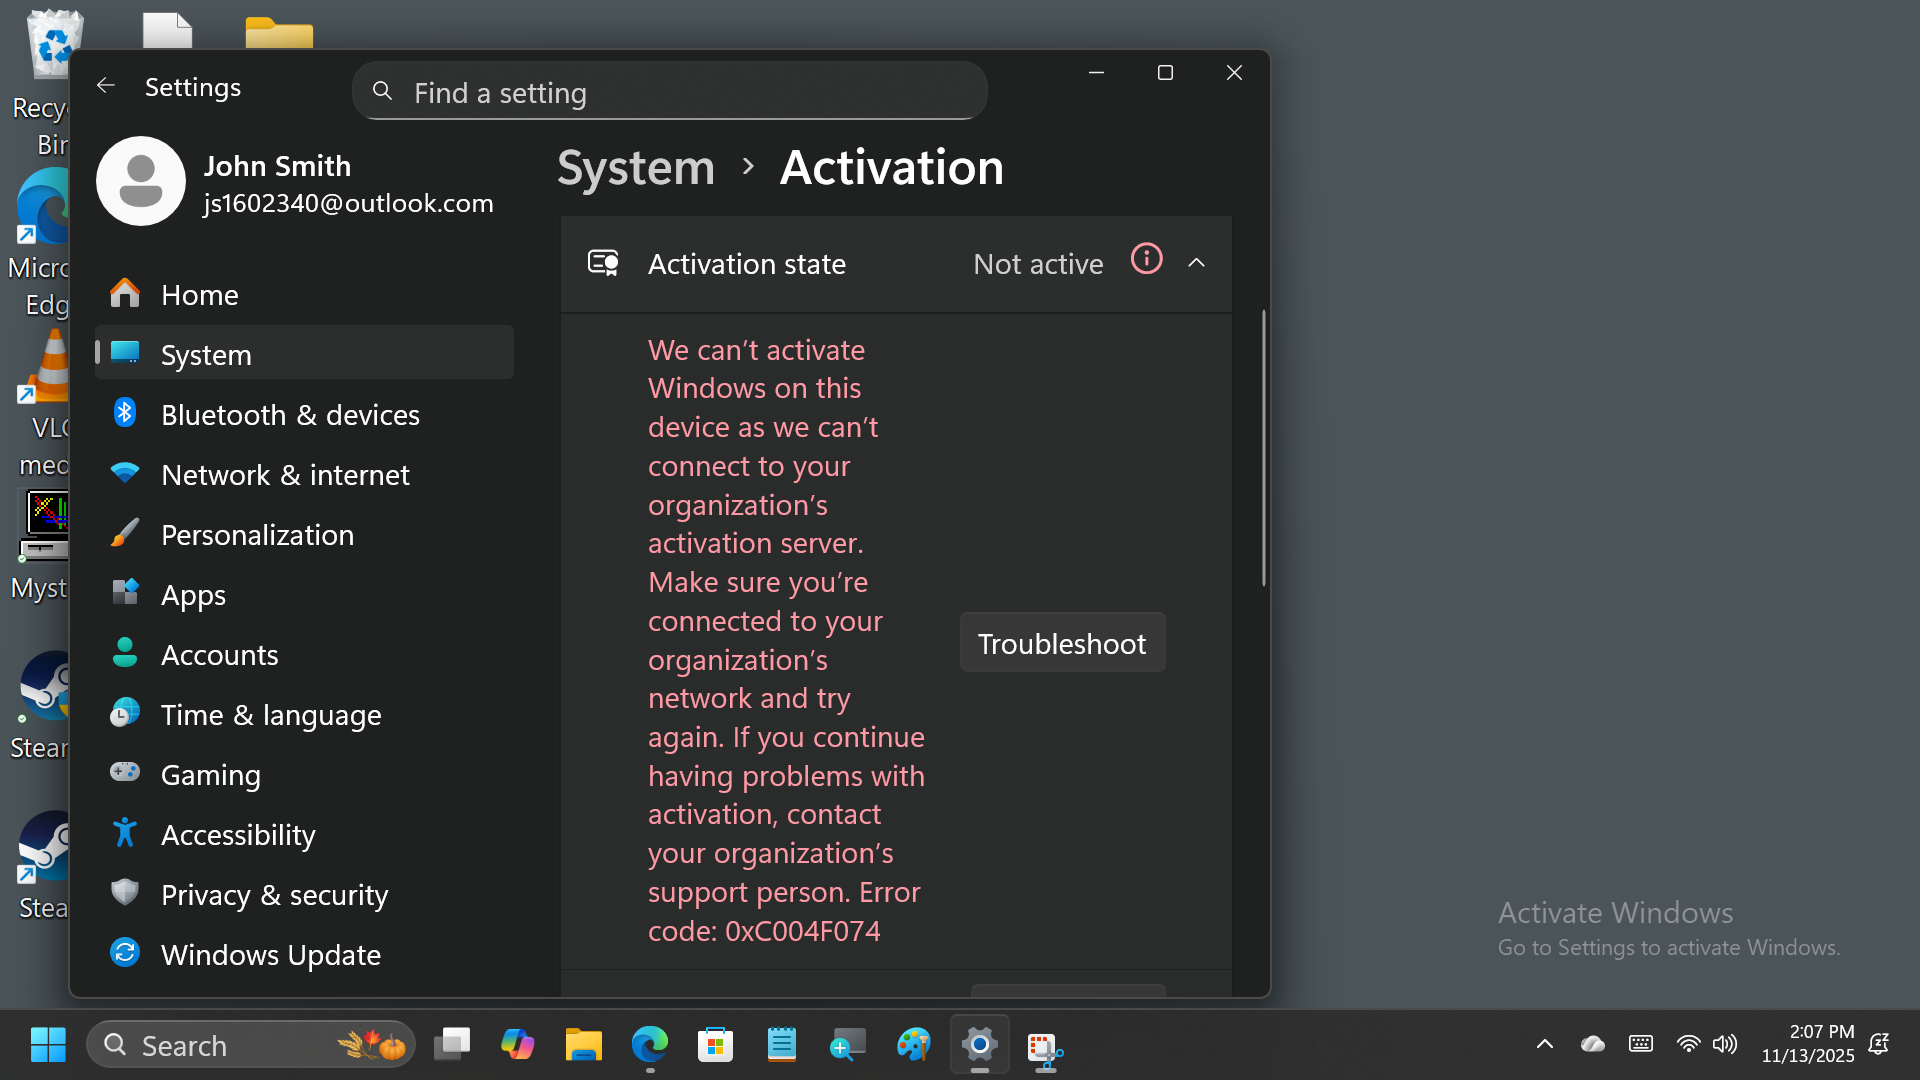
Task: Open the Gaming settings page
Action: coord(210,774)
